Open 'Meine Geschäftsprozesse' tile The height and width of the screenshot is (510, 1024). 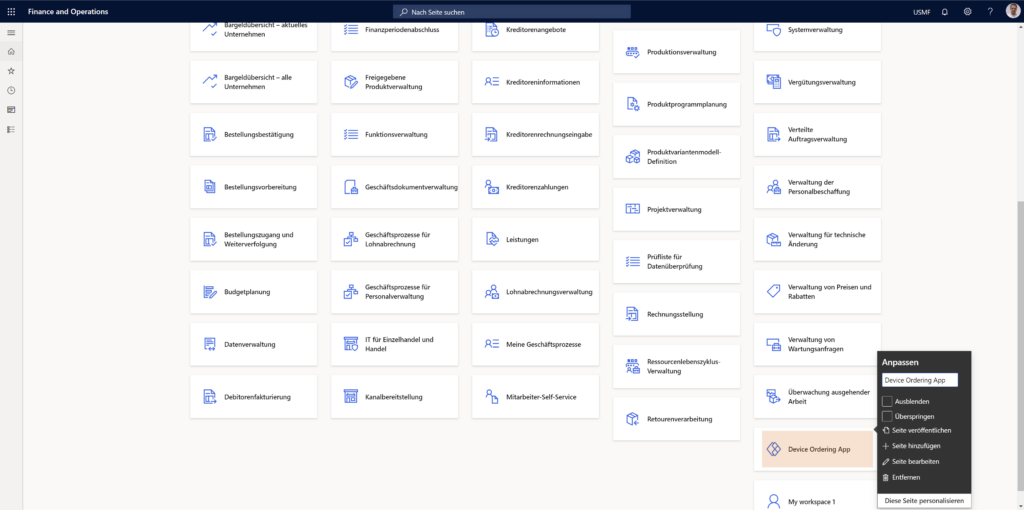(x=536, y=344)
